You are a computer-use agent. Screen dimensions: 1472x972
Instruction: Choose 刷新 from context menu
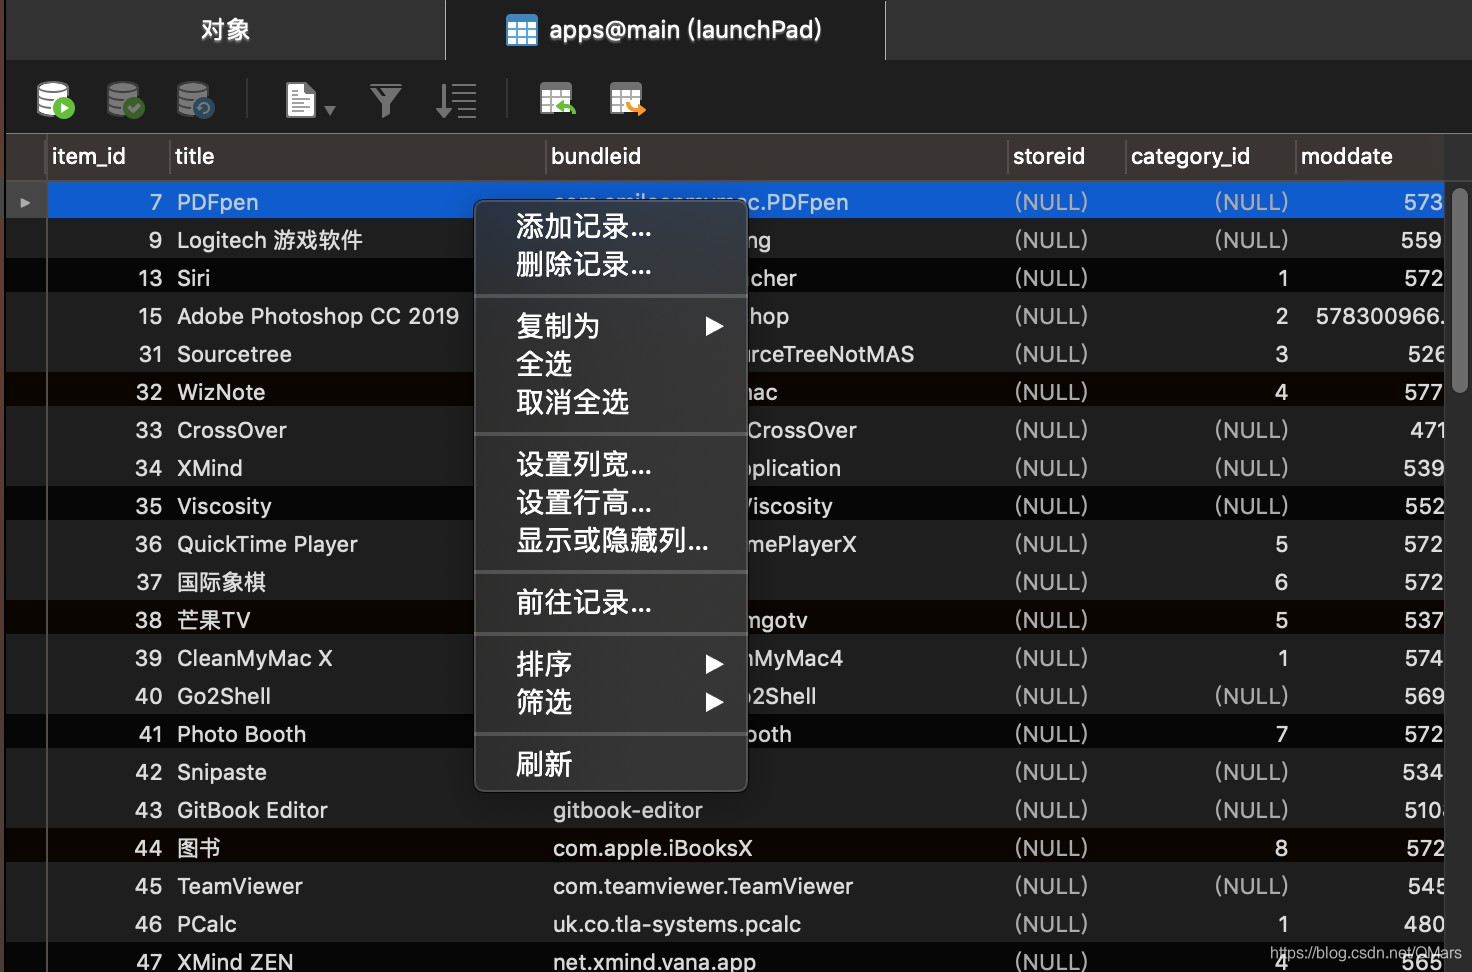pyautogui.click(x=611, y=764)
